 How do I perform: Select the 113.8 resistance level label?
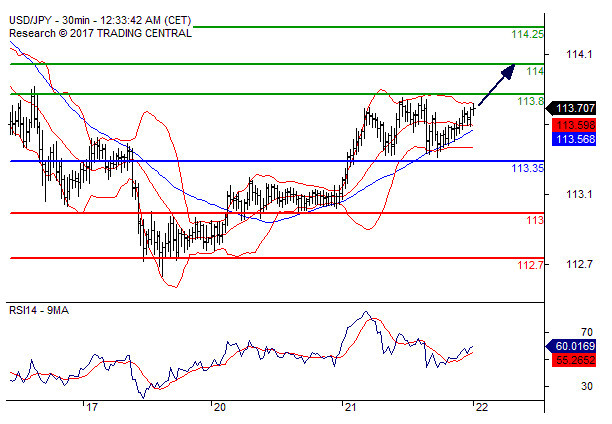530,102
